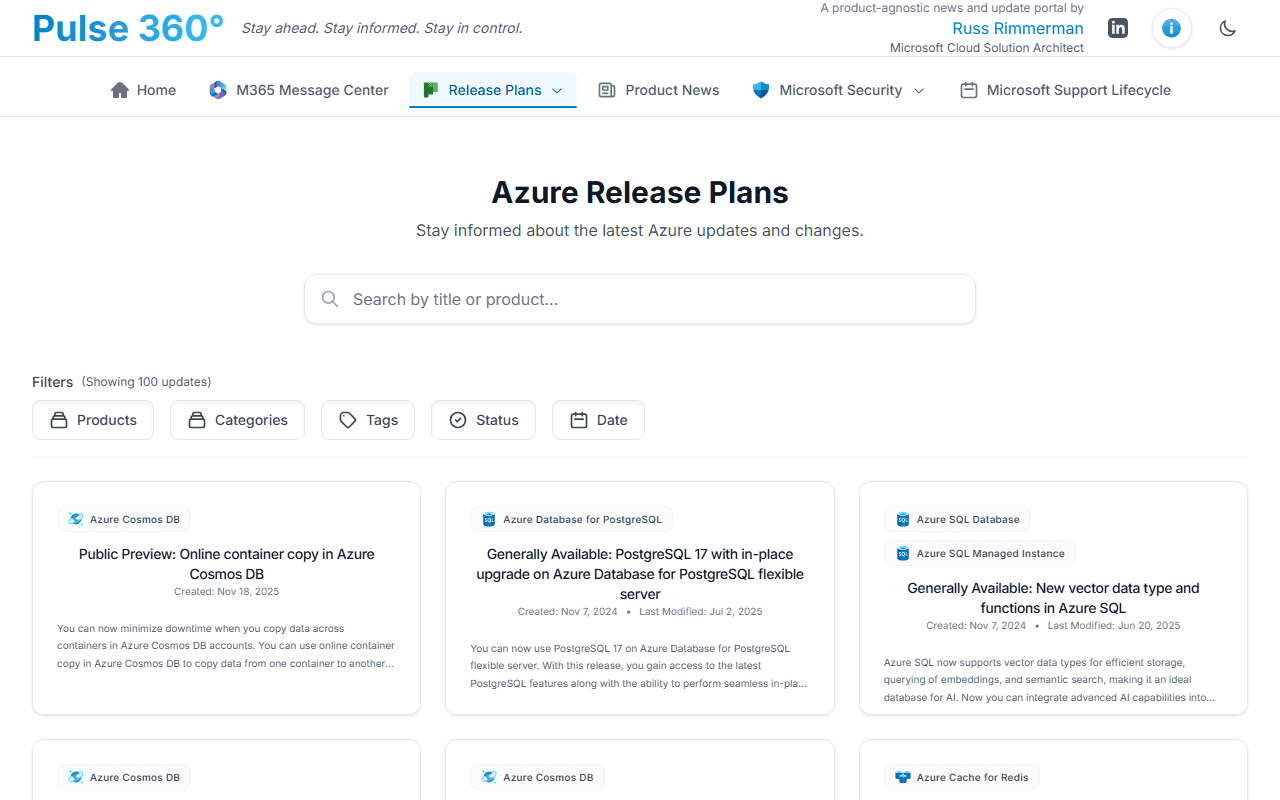Open the Products filter dropdown
Image resolution: width=1280 pixels, height=800 pixels.
(x=93, y=420)
